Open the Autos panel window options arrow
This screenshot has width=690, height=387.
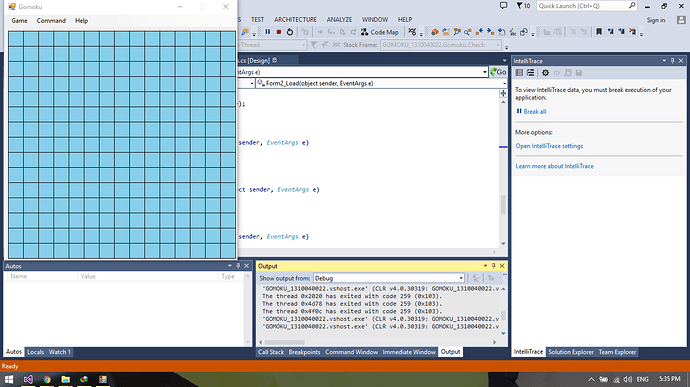pyautogui.click(x=230, y=266)
